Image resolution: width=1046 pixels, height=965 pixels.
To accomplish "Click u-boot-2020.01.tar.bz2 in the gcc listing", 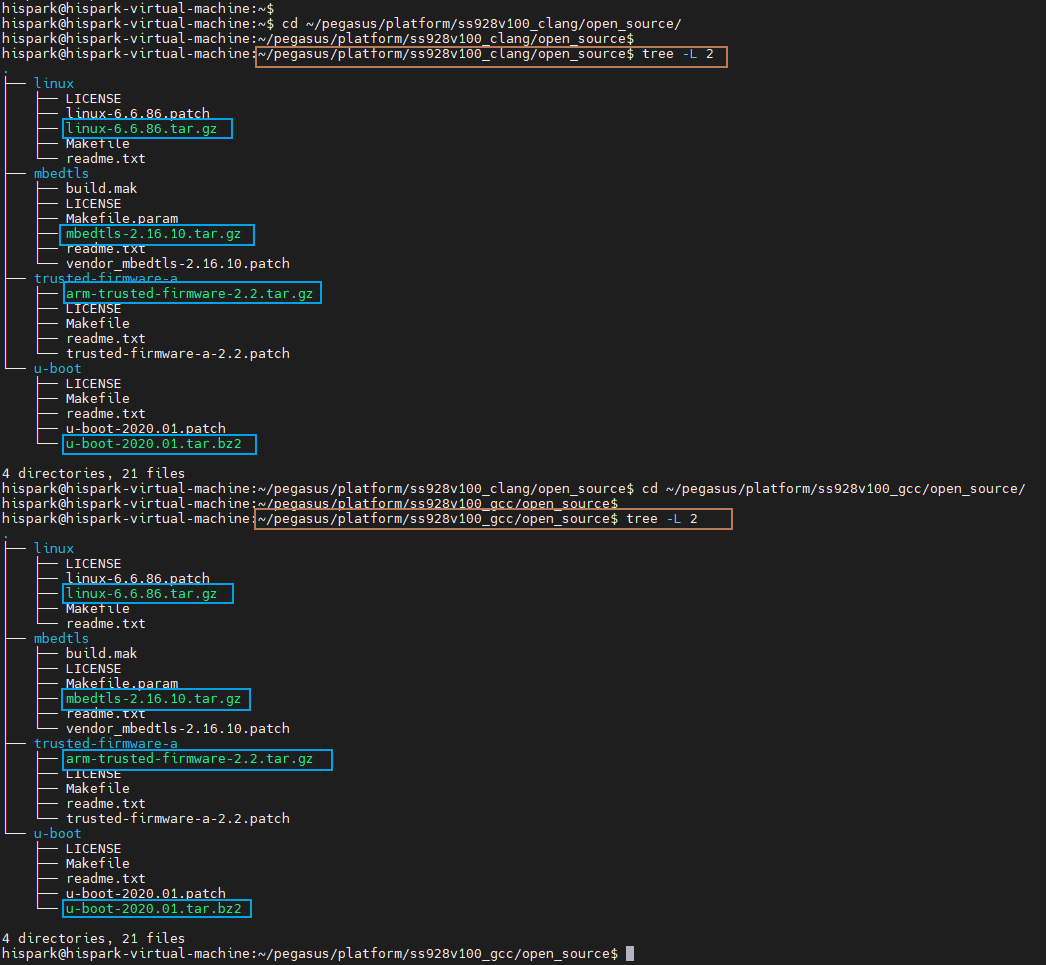I will click(x=153, y=909).
